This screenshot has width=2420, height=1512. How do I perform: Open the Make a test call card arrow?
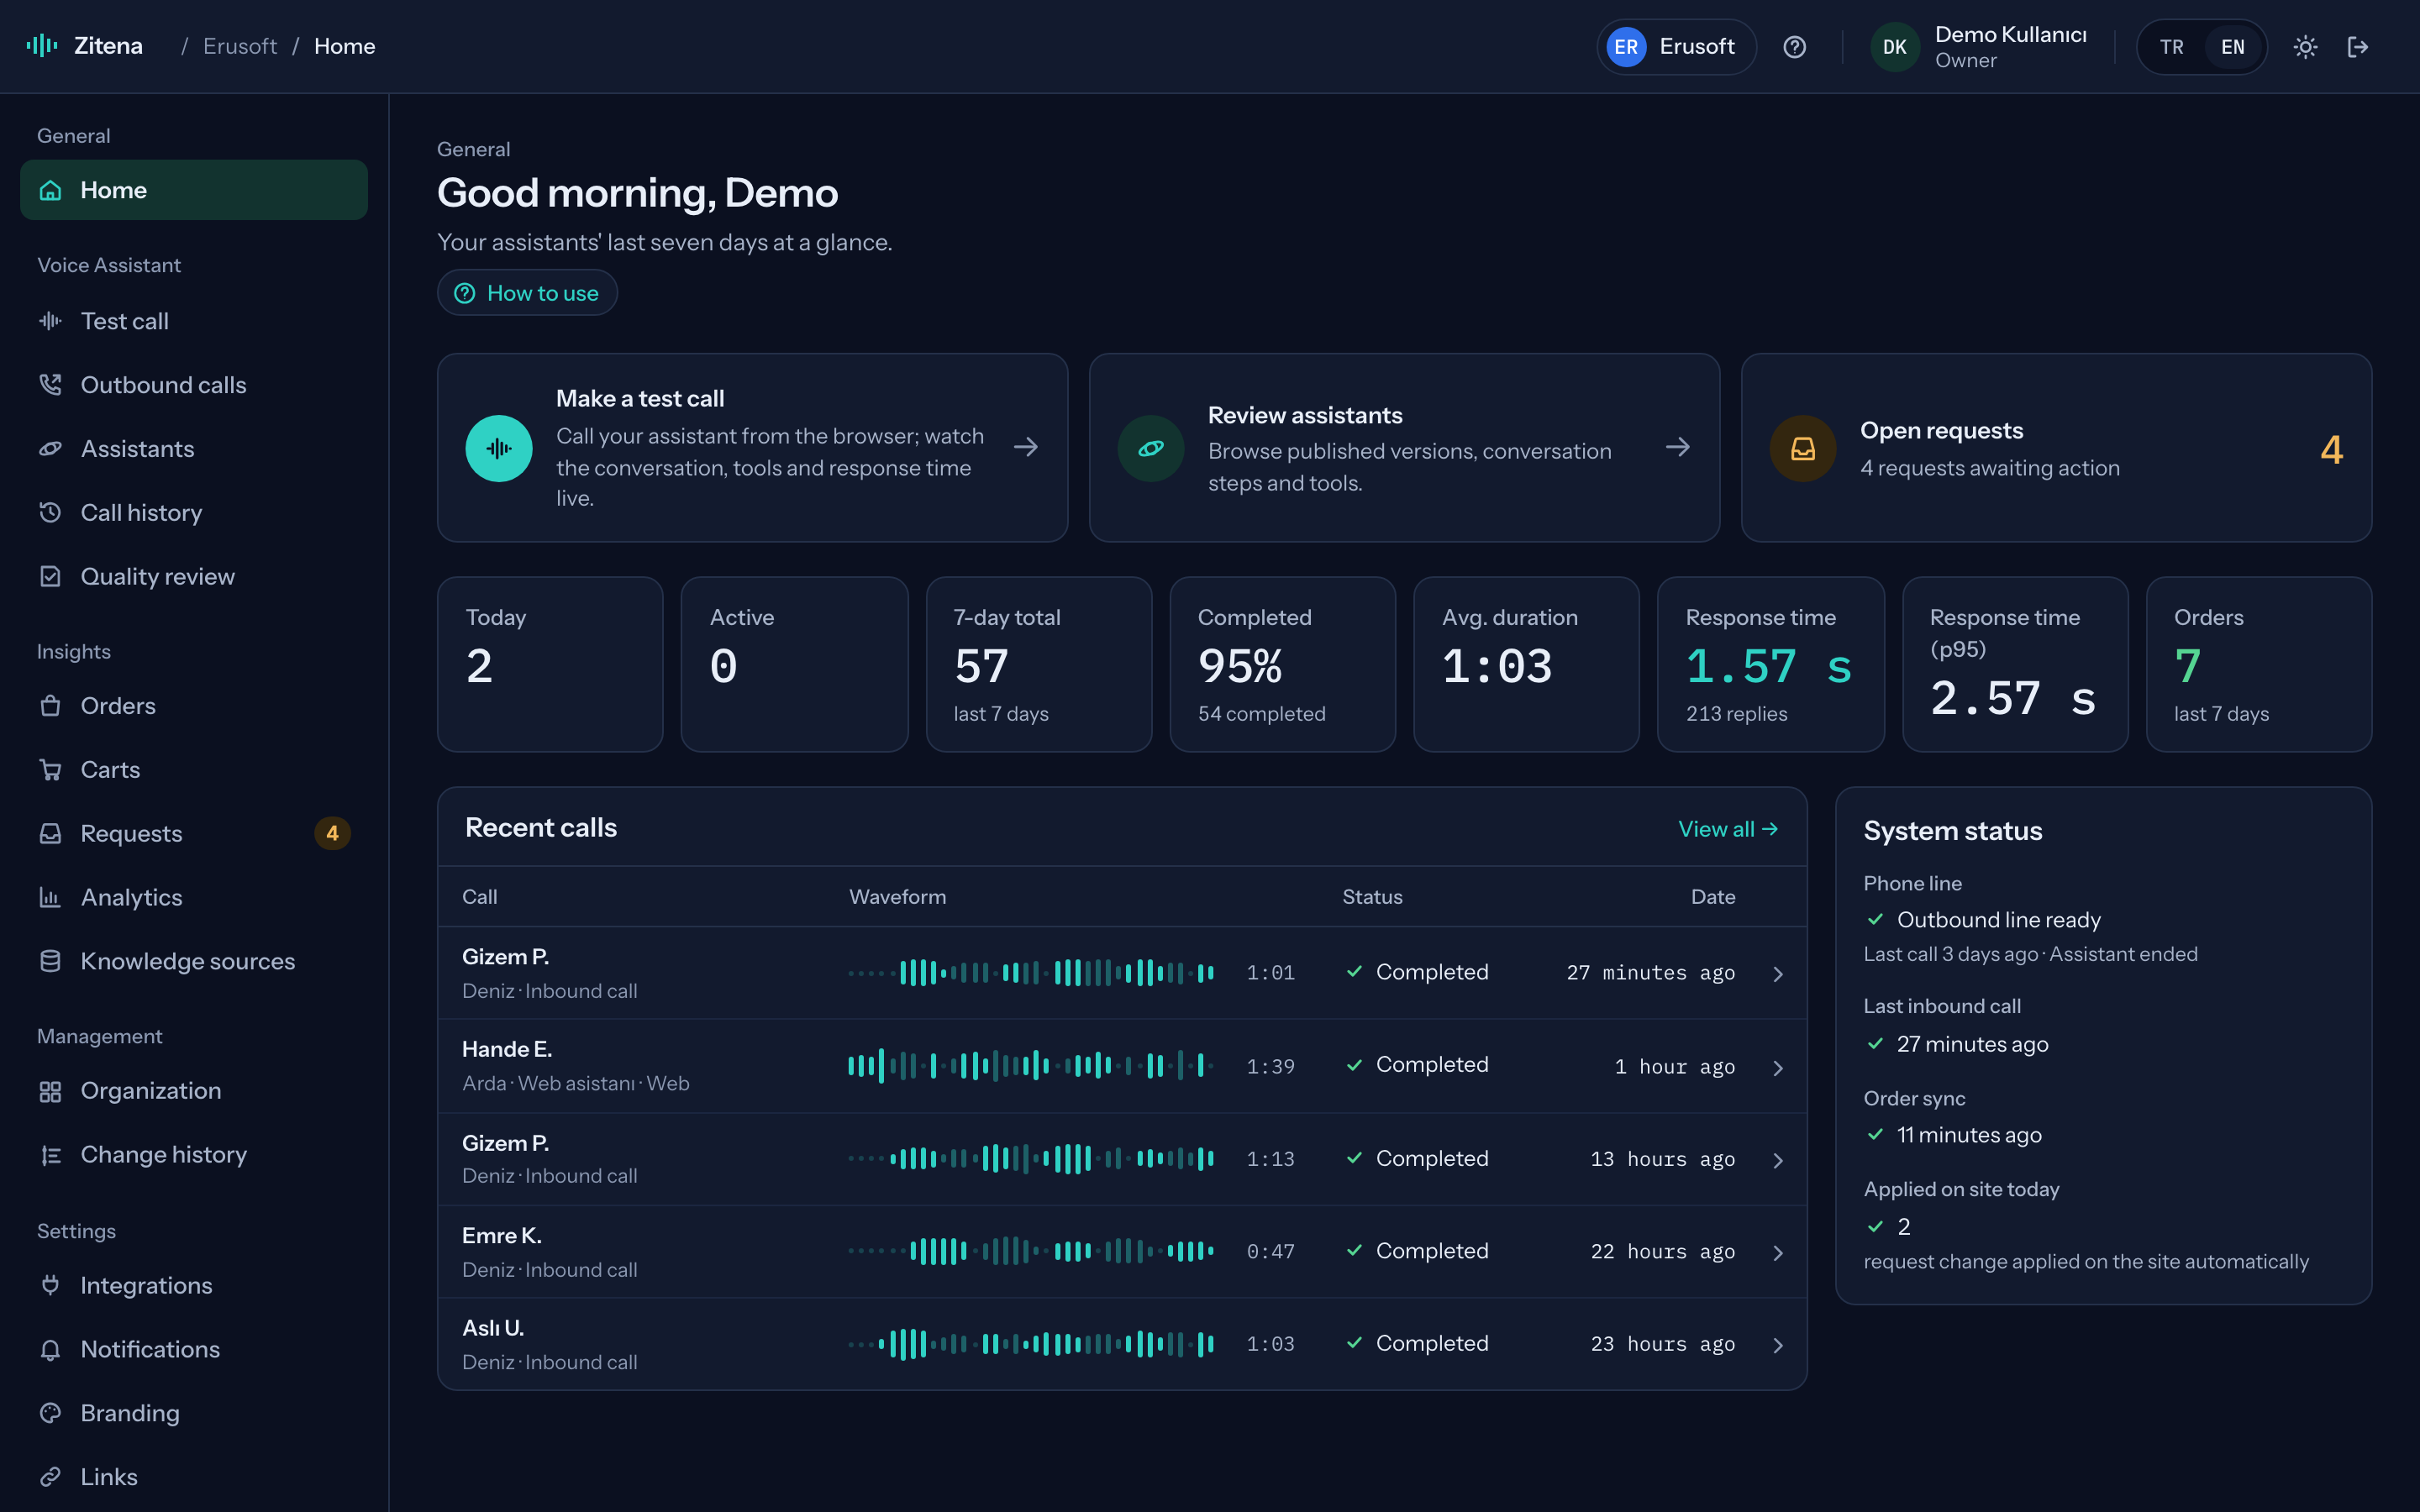coord(1025,447)
